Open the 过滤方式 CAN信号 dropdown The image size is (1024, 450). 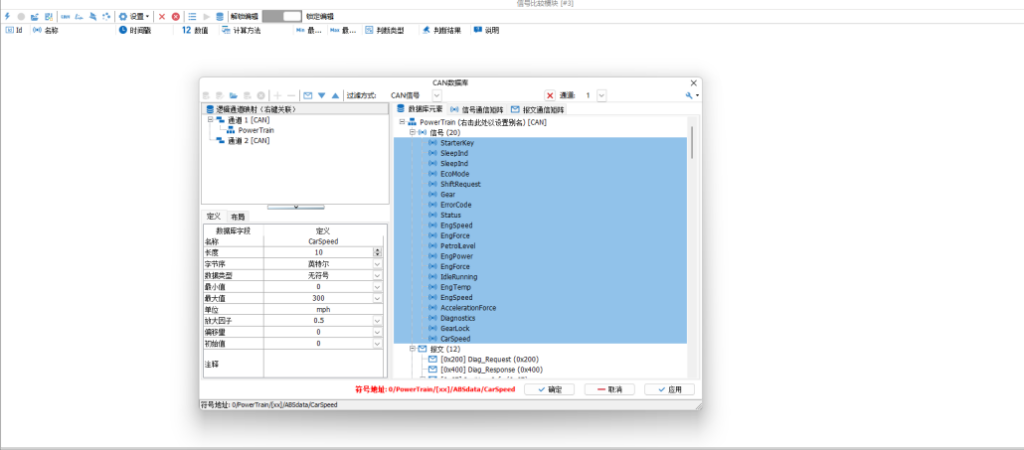[437, 95]
